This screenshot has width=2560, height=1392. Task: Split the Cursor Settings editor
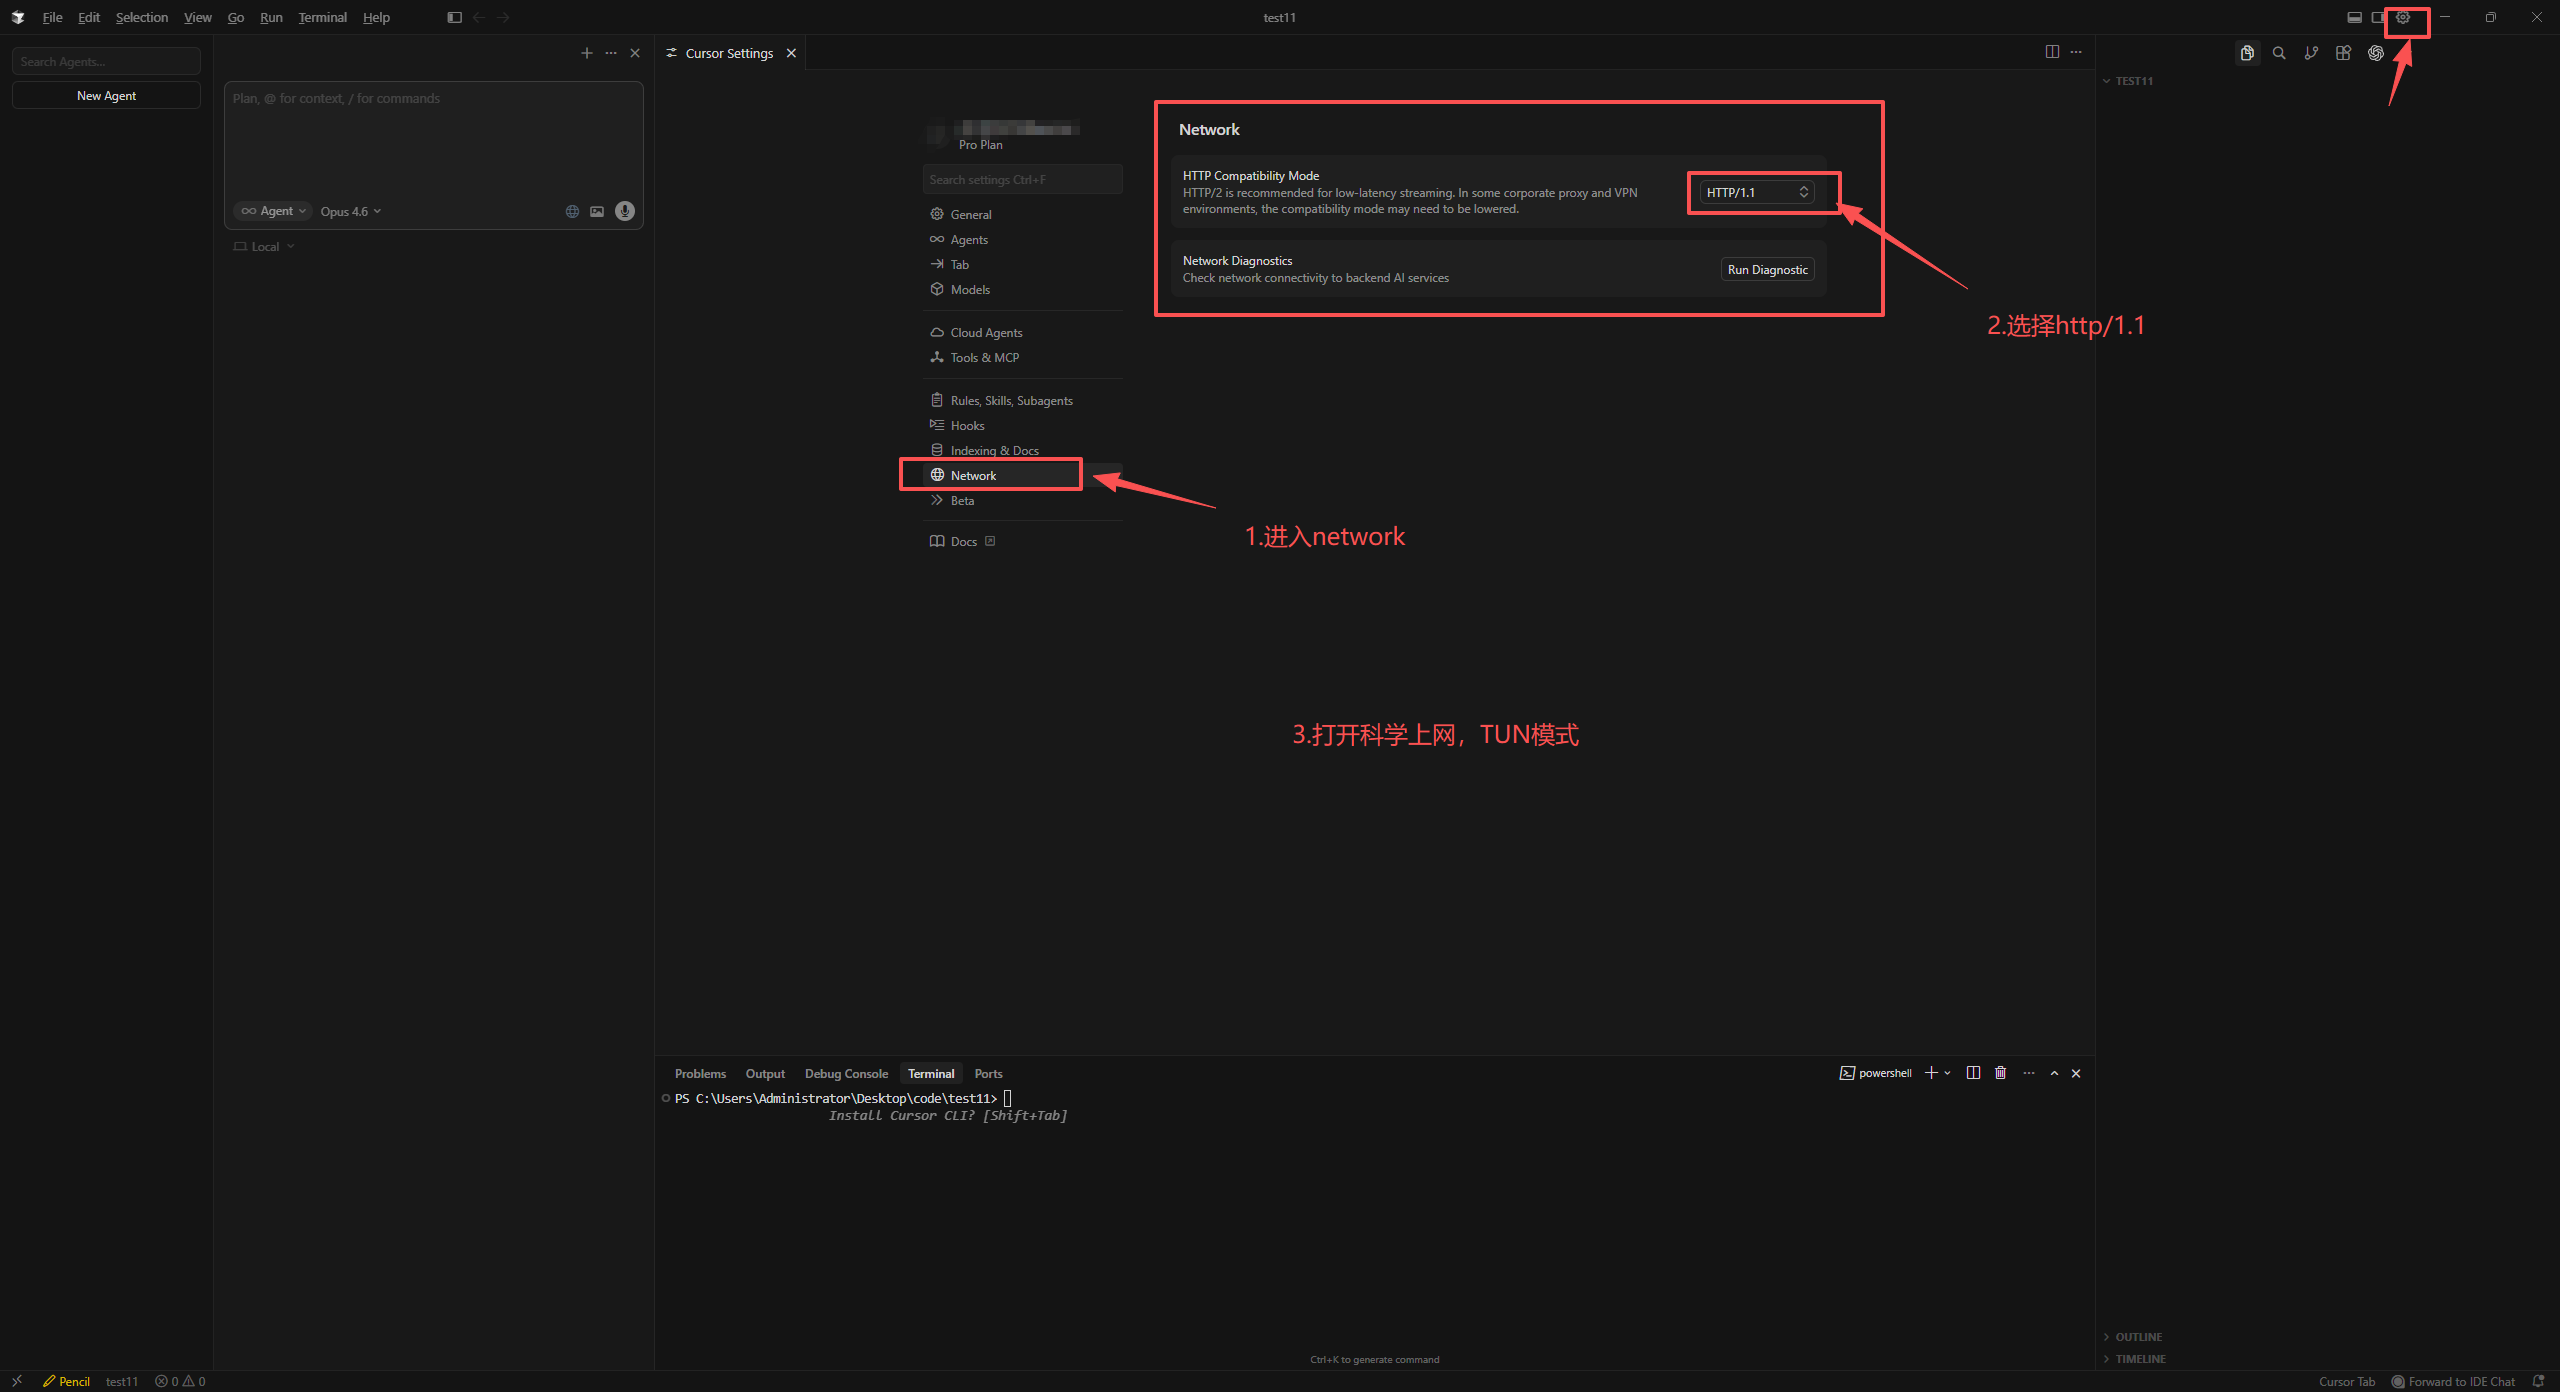tap(2052, 52)
